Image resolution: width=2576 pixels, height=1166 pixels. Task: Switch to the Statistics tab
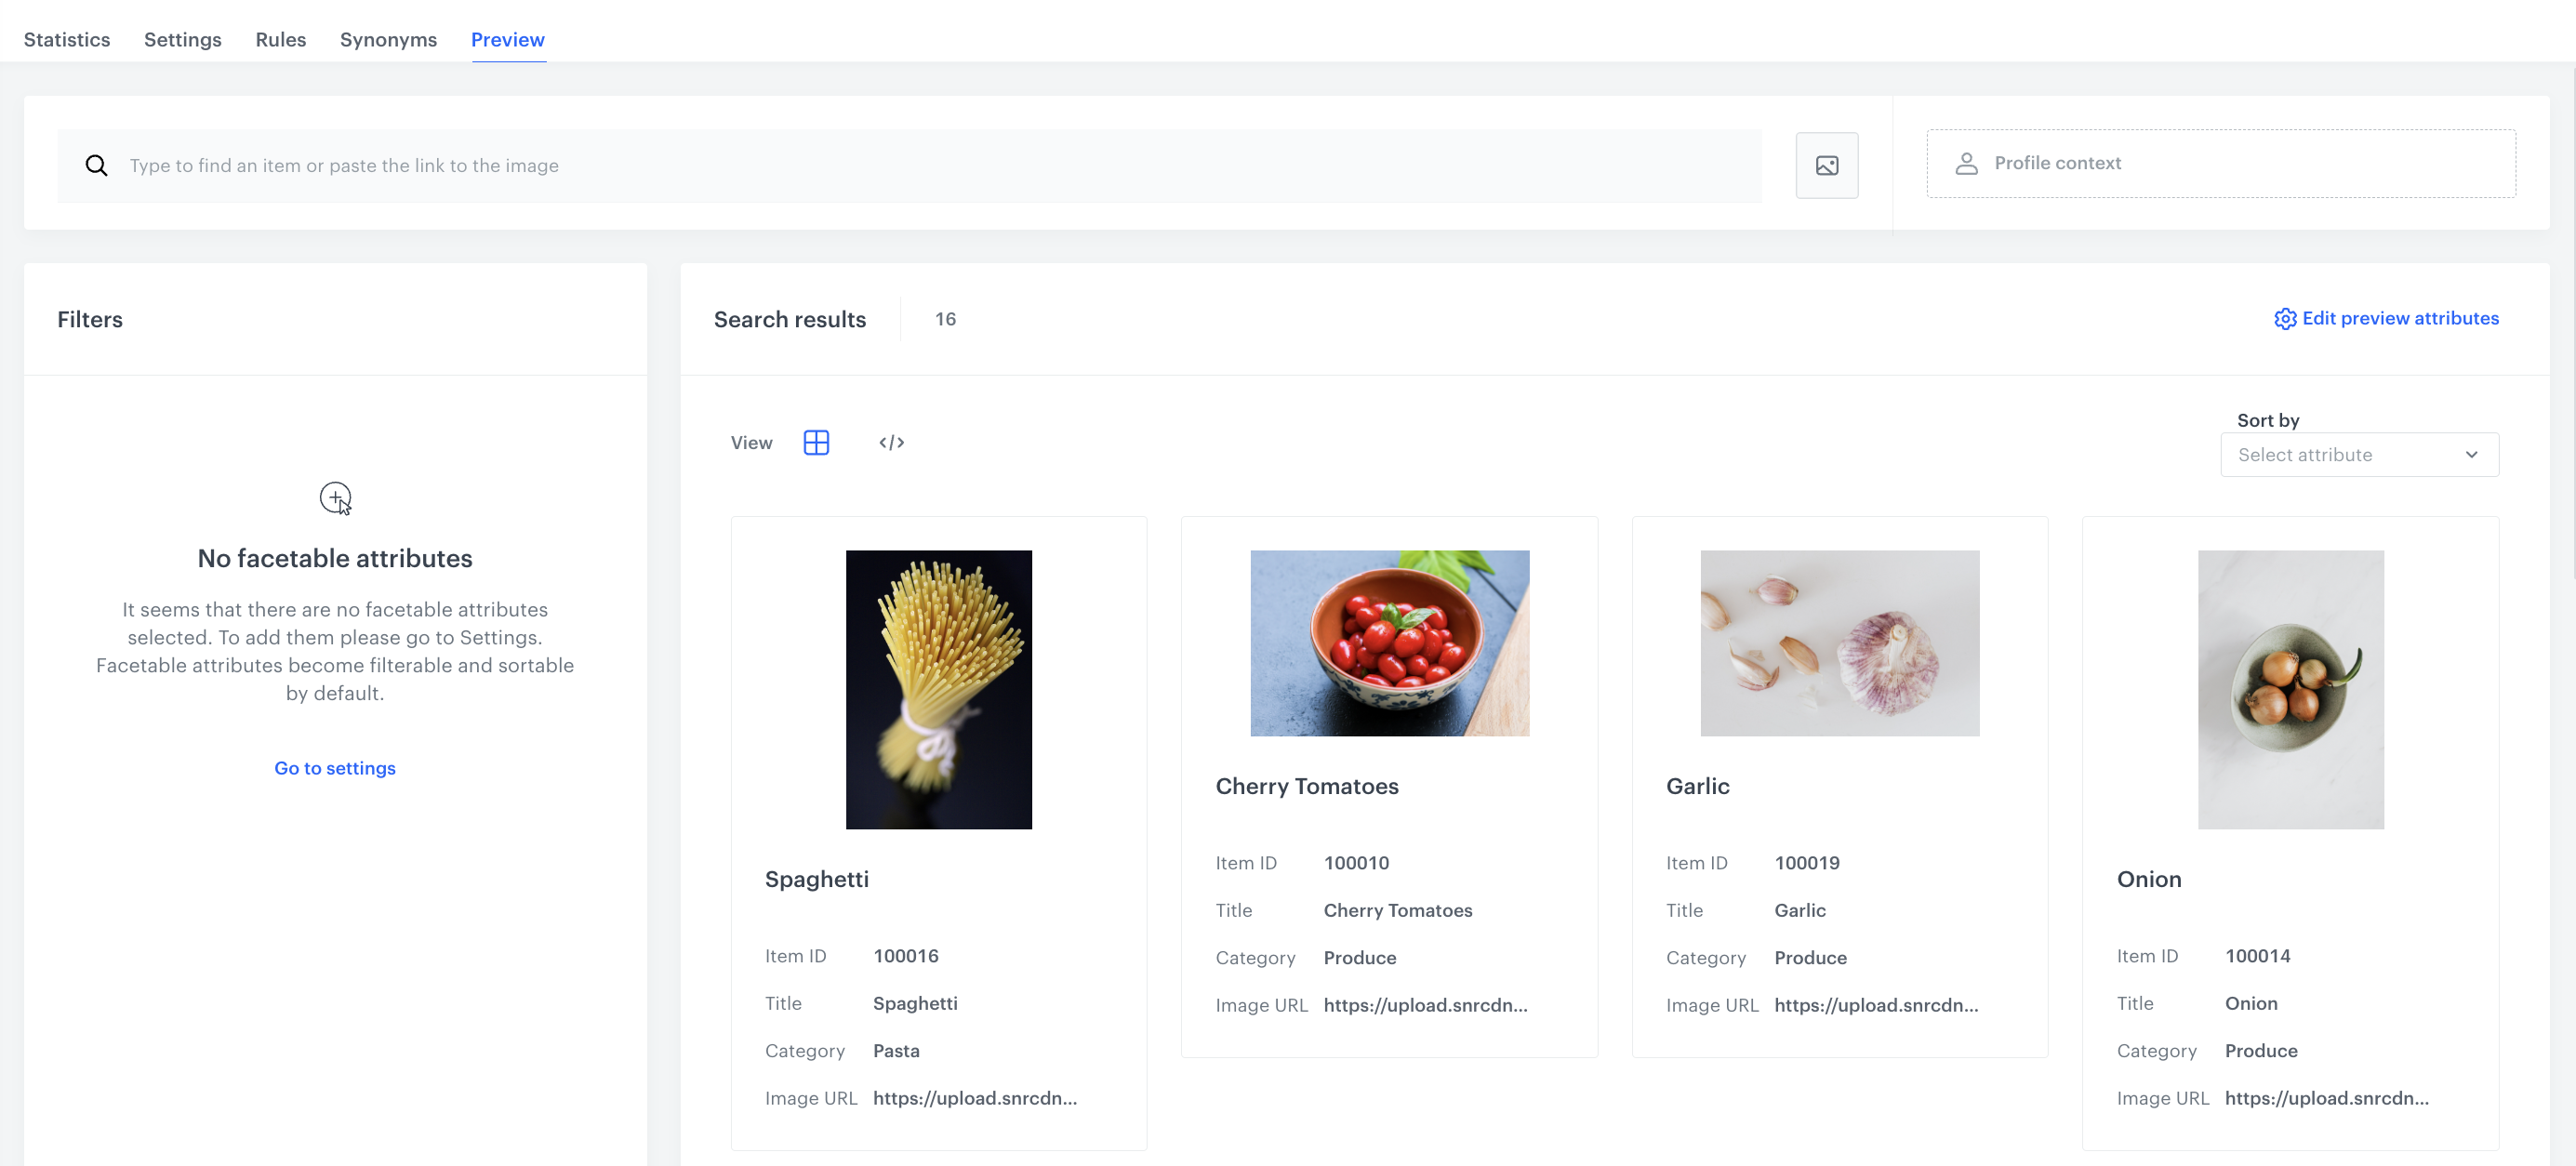pos(66,40)
